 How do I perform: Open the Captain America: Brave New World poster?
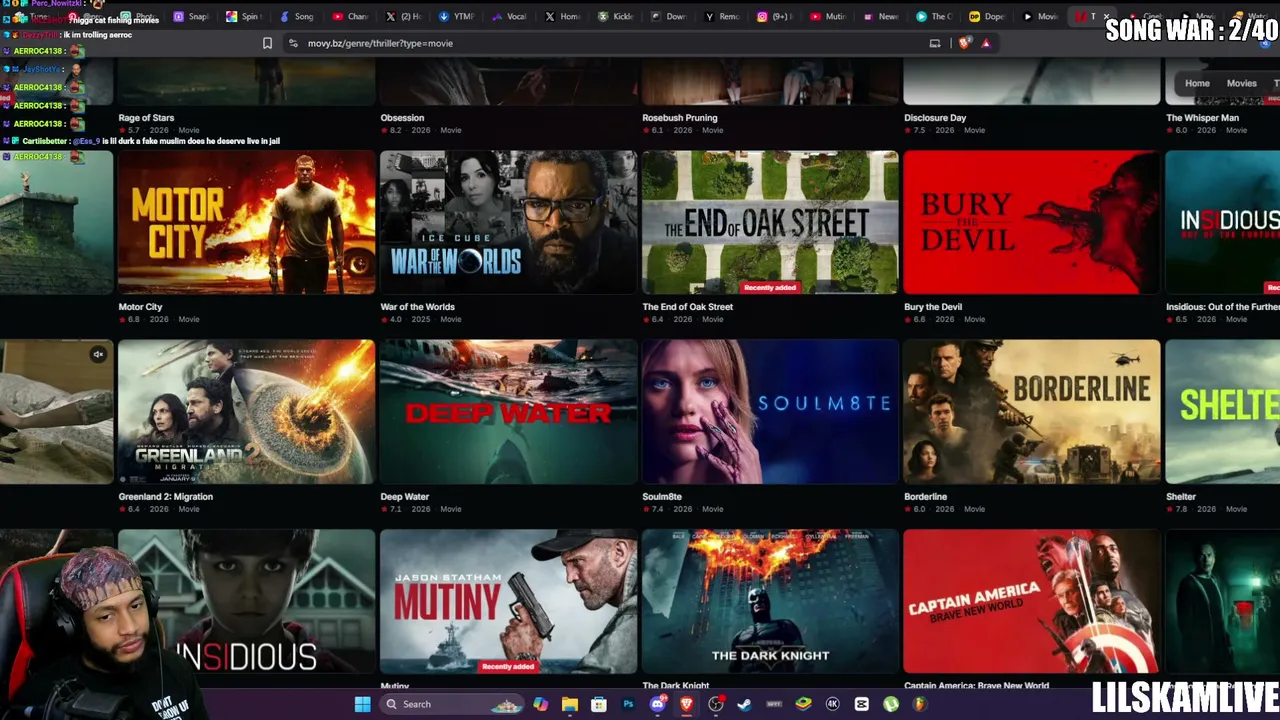point(1032,601)
